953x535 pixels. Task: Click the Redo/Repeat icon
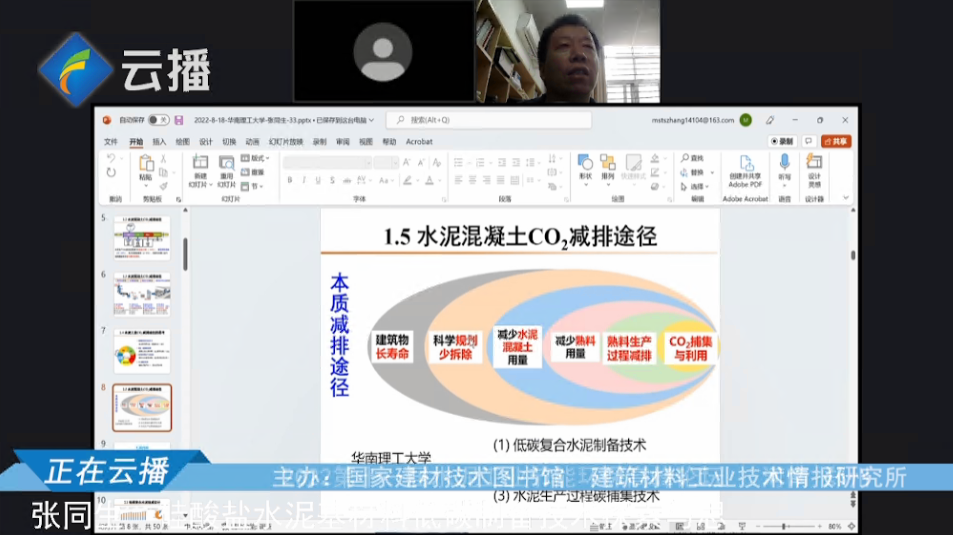(x=111, y=173)
